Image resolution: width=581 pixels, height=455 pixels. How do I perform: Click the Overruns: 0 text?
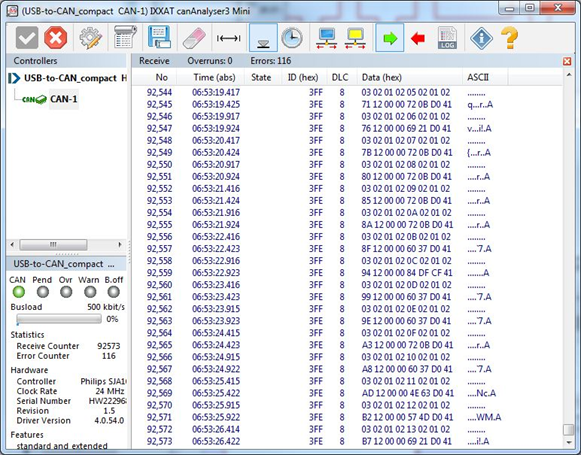pos(210,61)
